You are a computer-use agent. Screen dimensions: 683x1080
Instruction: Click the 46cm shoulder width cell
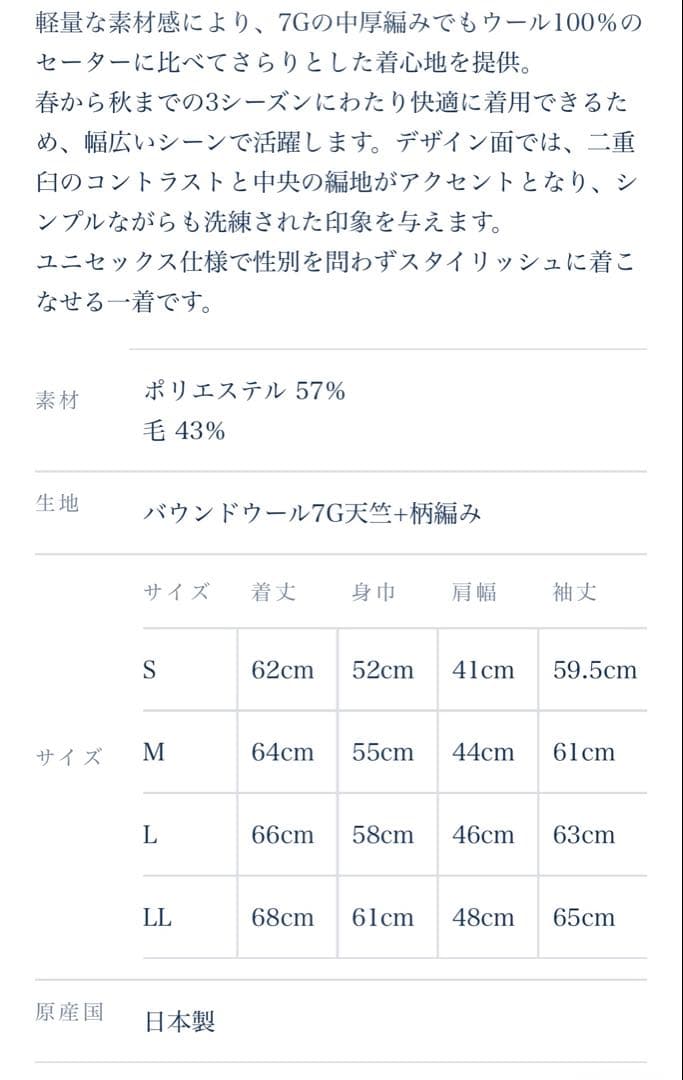click(x=483, y=835)
